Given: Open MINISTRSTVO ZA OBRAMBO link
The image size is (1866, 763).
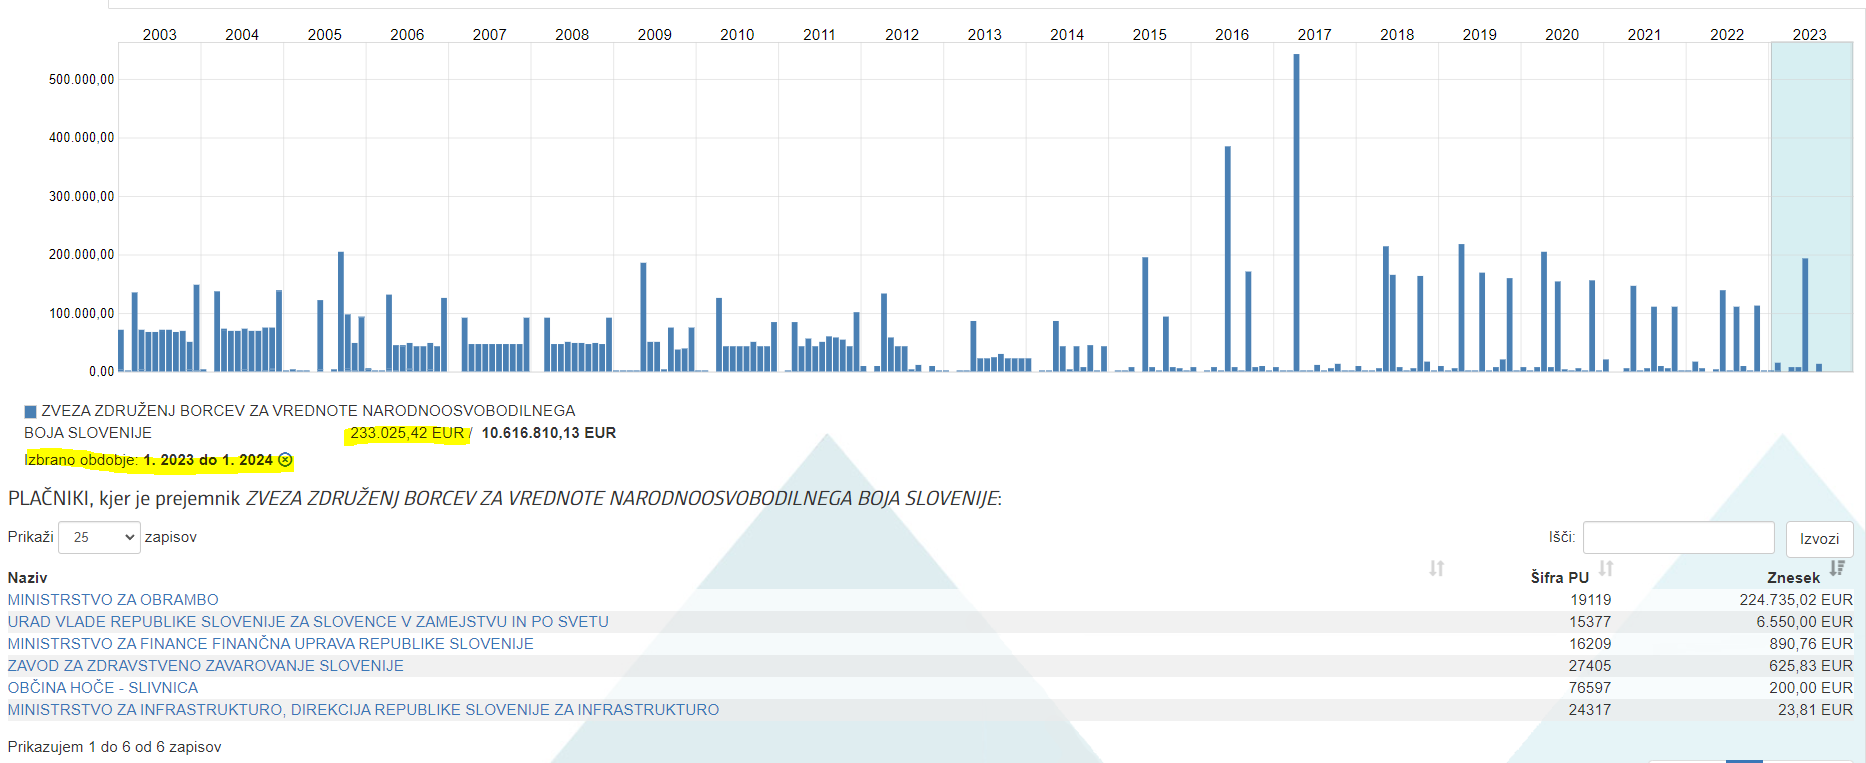Looking at the screenshot, I should 113,600.
